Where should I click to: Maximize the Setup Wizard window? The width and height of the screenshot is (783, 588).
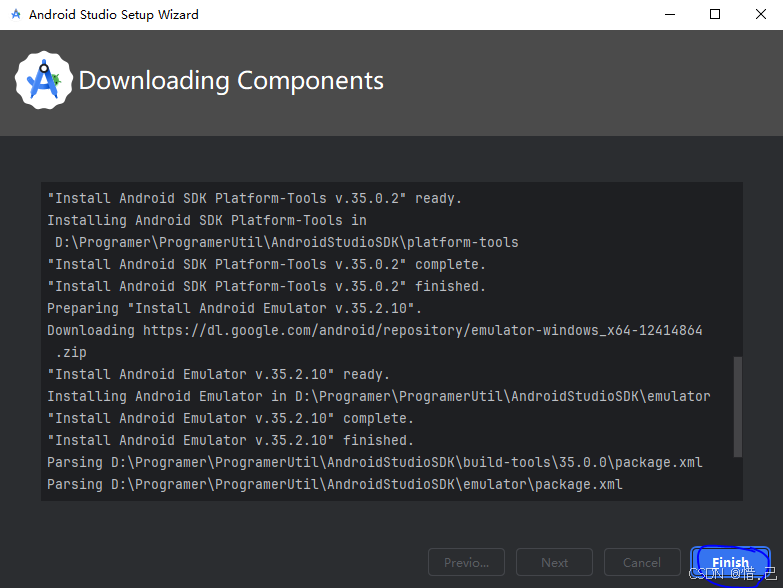click(715, 14)
